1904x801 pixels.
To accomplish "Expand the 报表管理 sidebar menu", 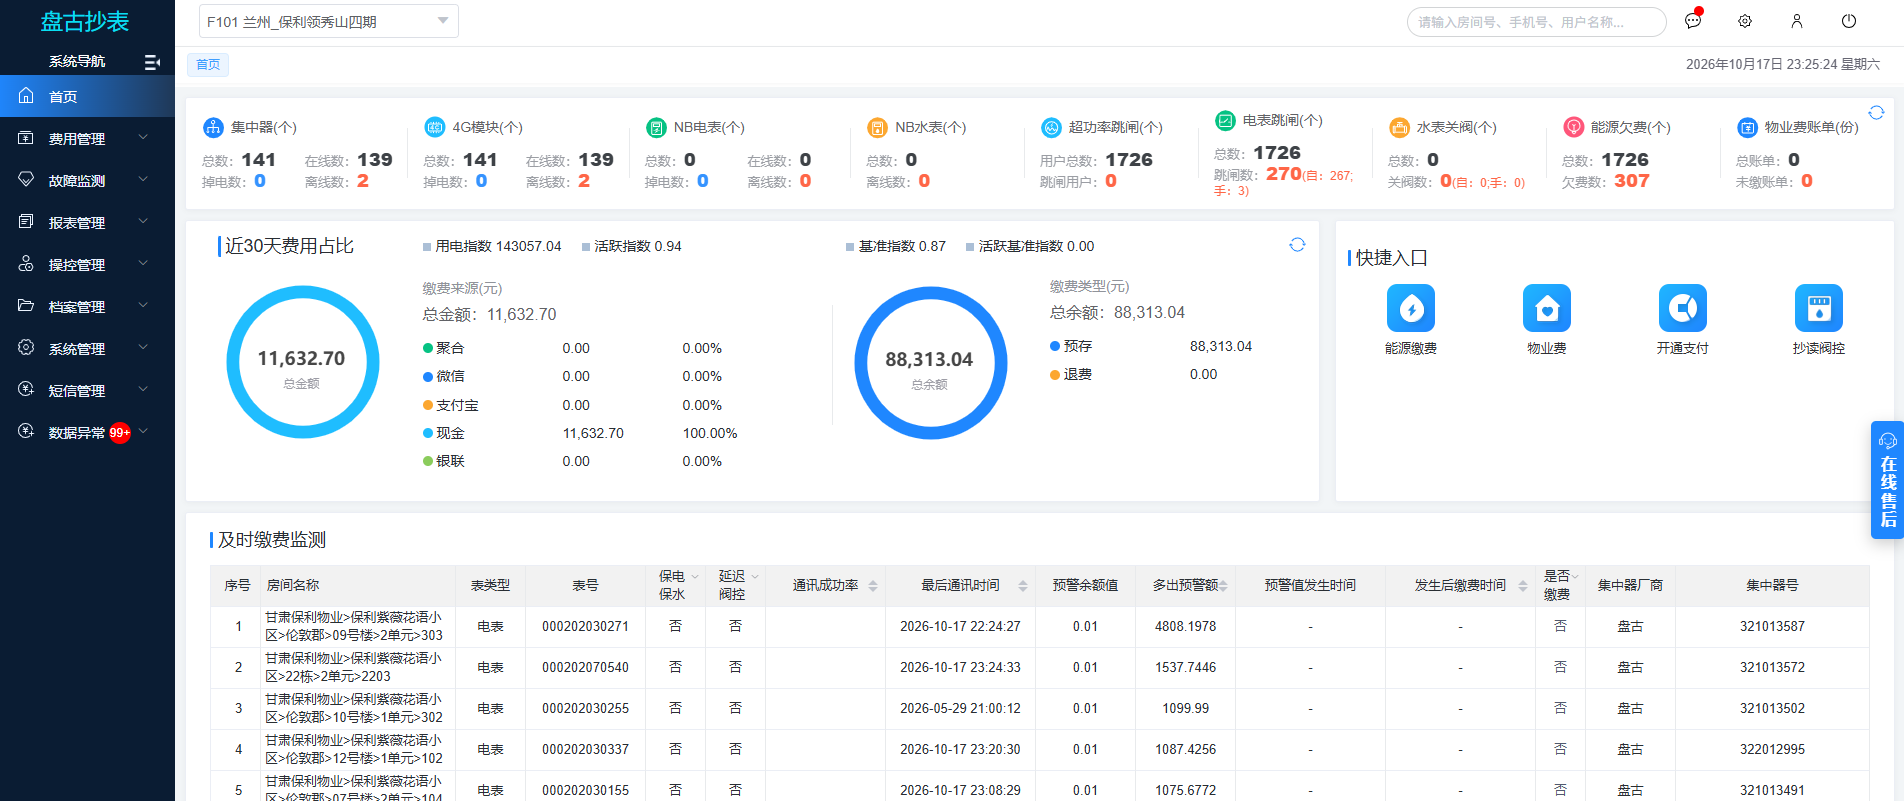I will coord(87,222).
